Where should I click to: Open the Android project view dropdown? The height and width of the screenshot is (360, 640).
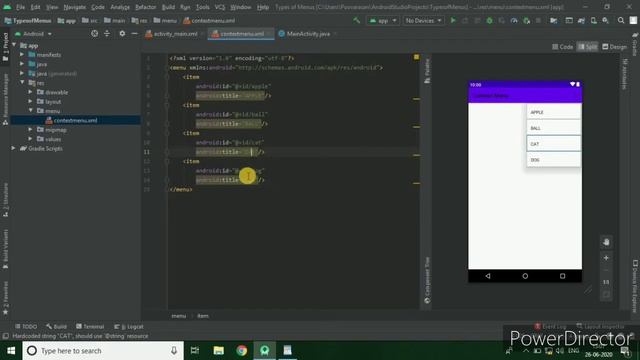[x=33, y=34]
